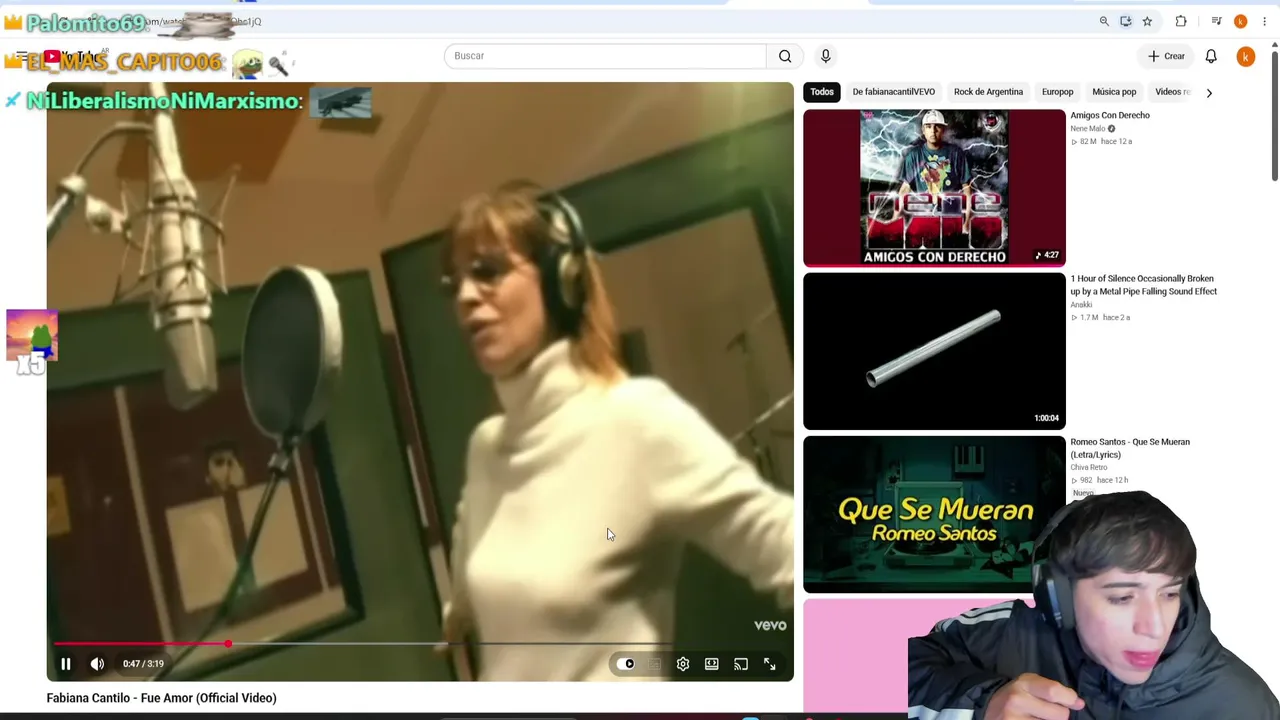Bookmark this page with the star icon
This screenshot has width=1280, height=720.
point(1147,21)
